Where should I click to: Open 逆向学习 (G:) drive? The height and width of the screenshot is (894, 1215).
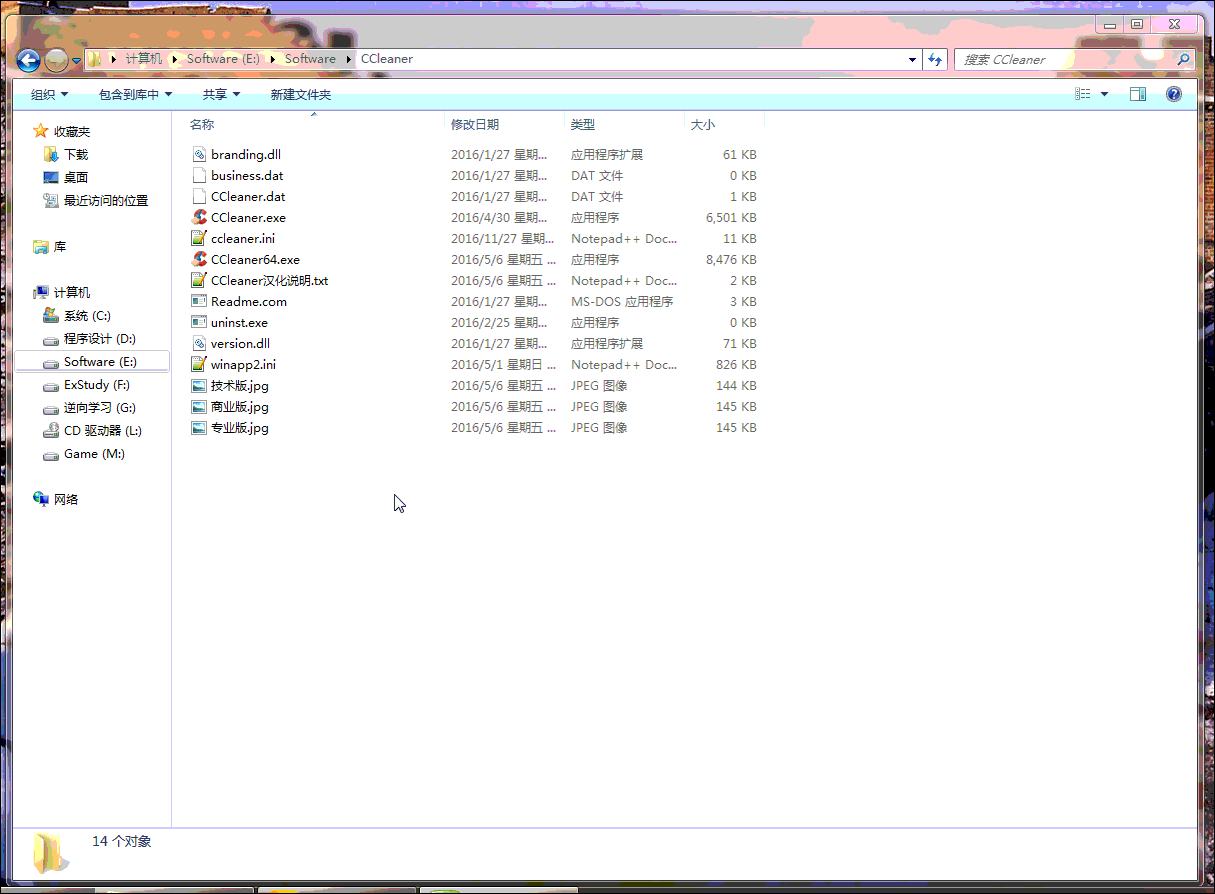pos(89,407)
